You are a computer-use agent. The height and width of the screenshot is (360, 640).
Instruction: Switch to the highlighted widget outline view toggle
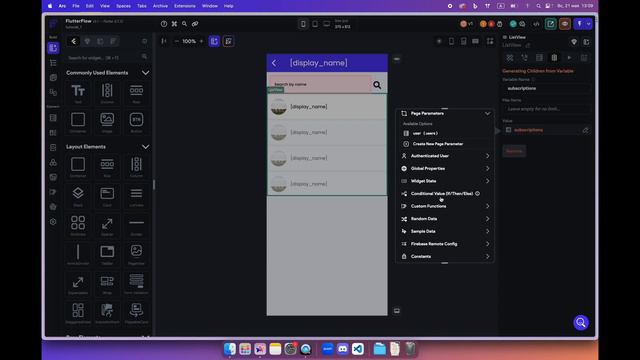point(214,41)
